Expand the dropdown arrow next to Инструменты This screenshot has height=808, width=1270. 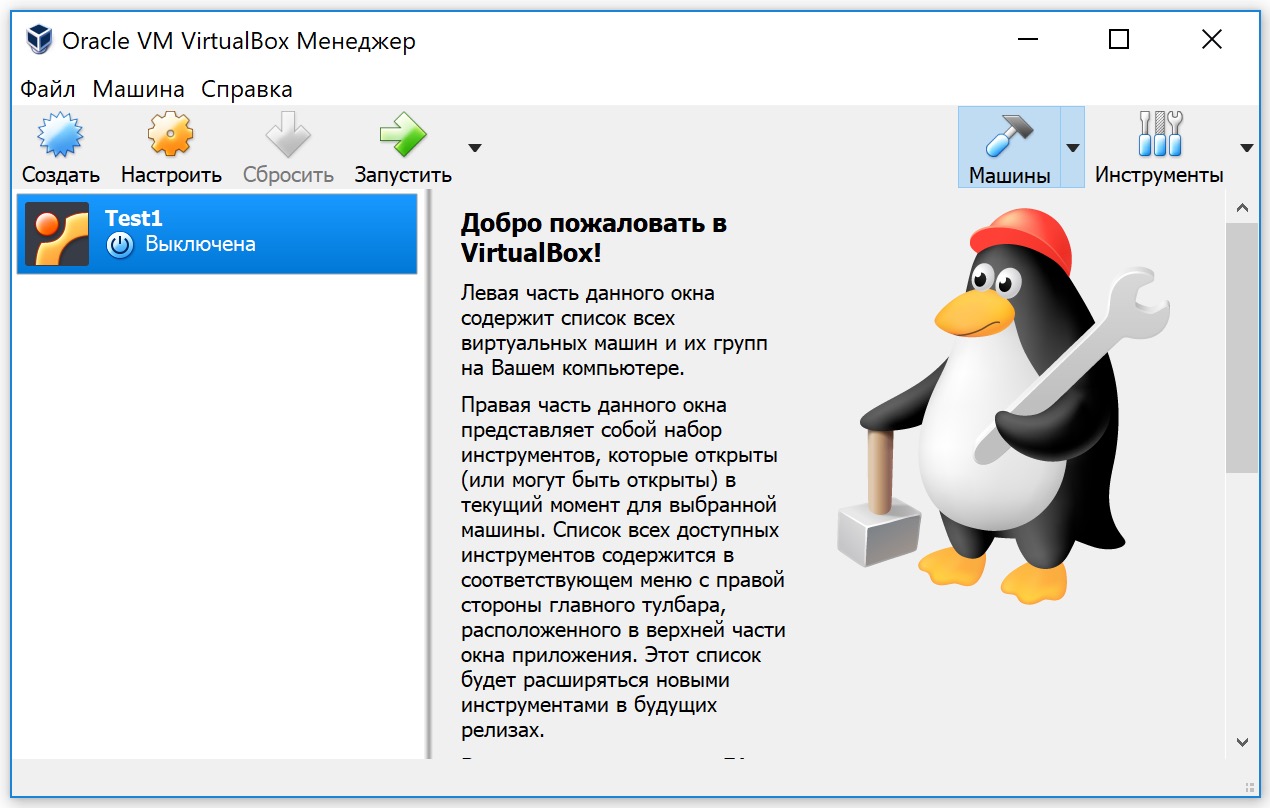1247,148
